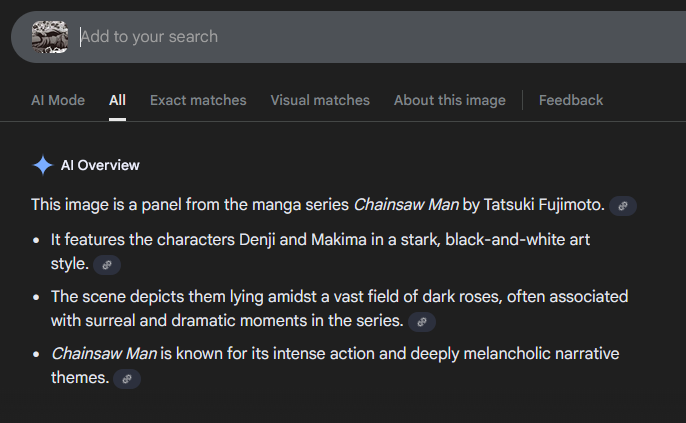Go to the About this image tab

tap(450, 100)
